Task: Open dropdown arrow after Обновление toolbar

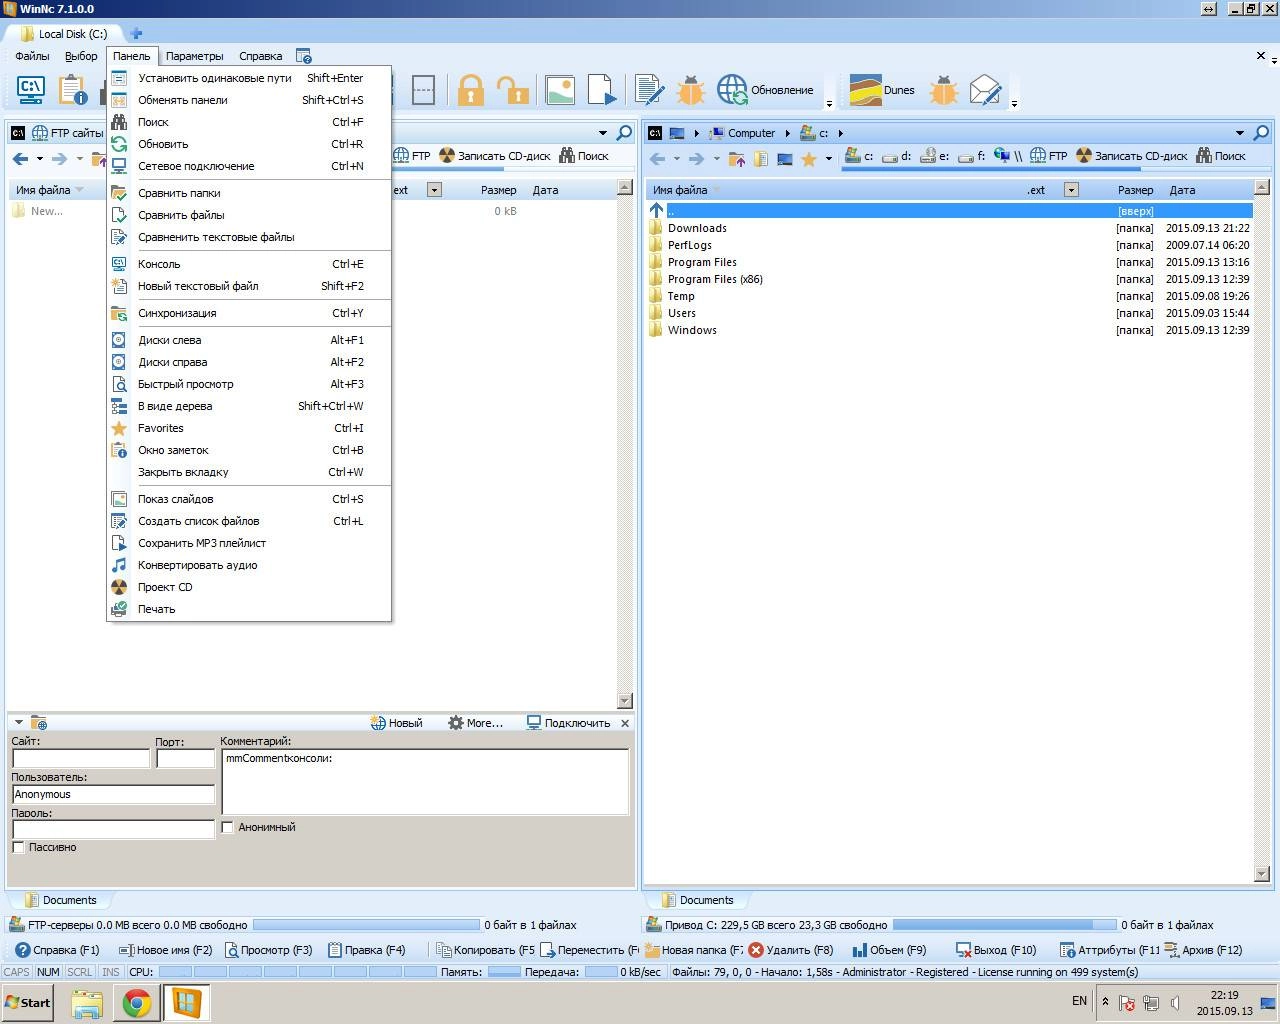Action: [x=829, y=103]
